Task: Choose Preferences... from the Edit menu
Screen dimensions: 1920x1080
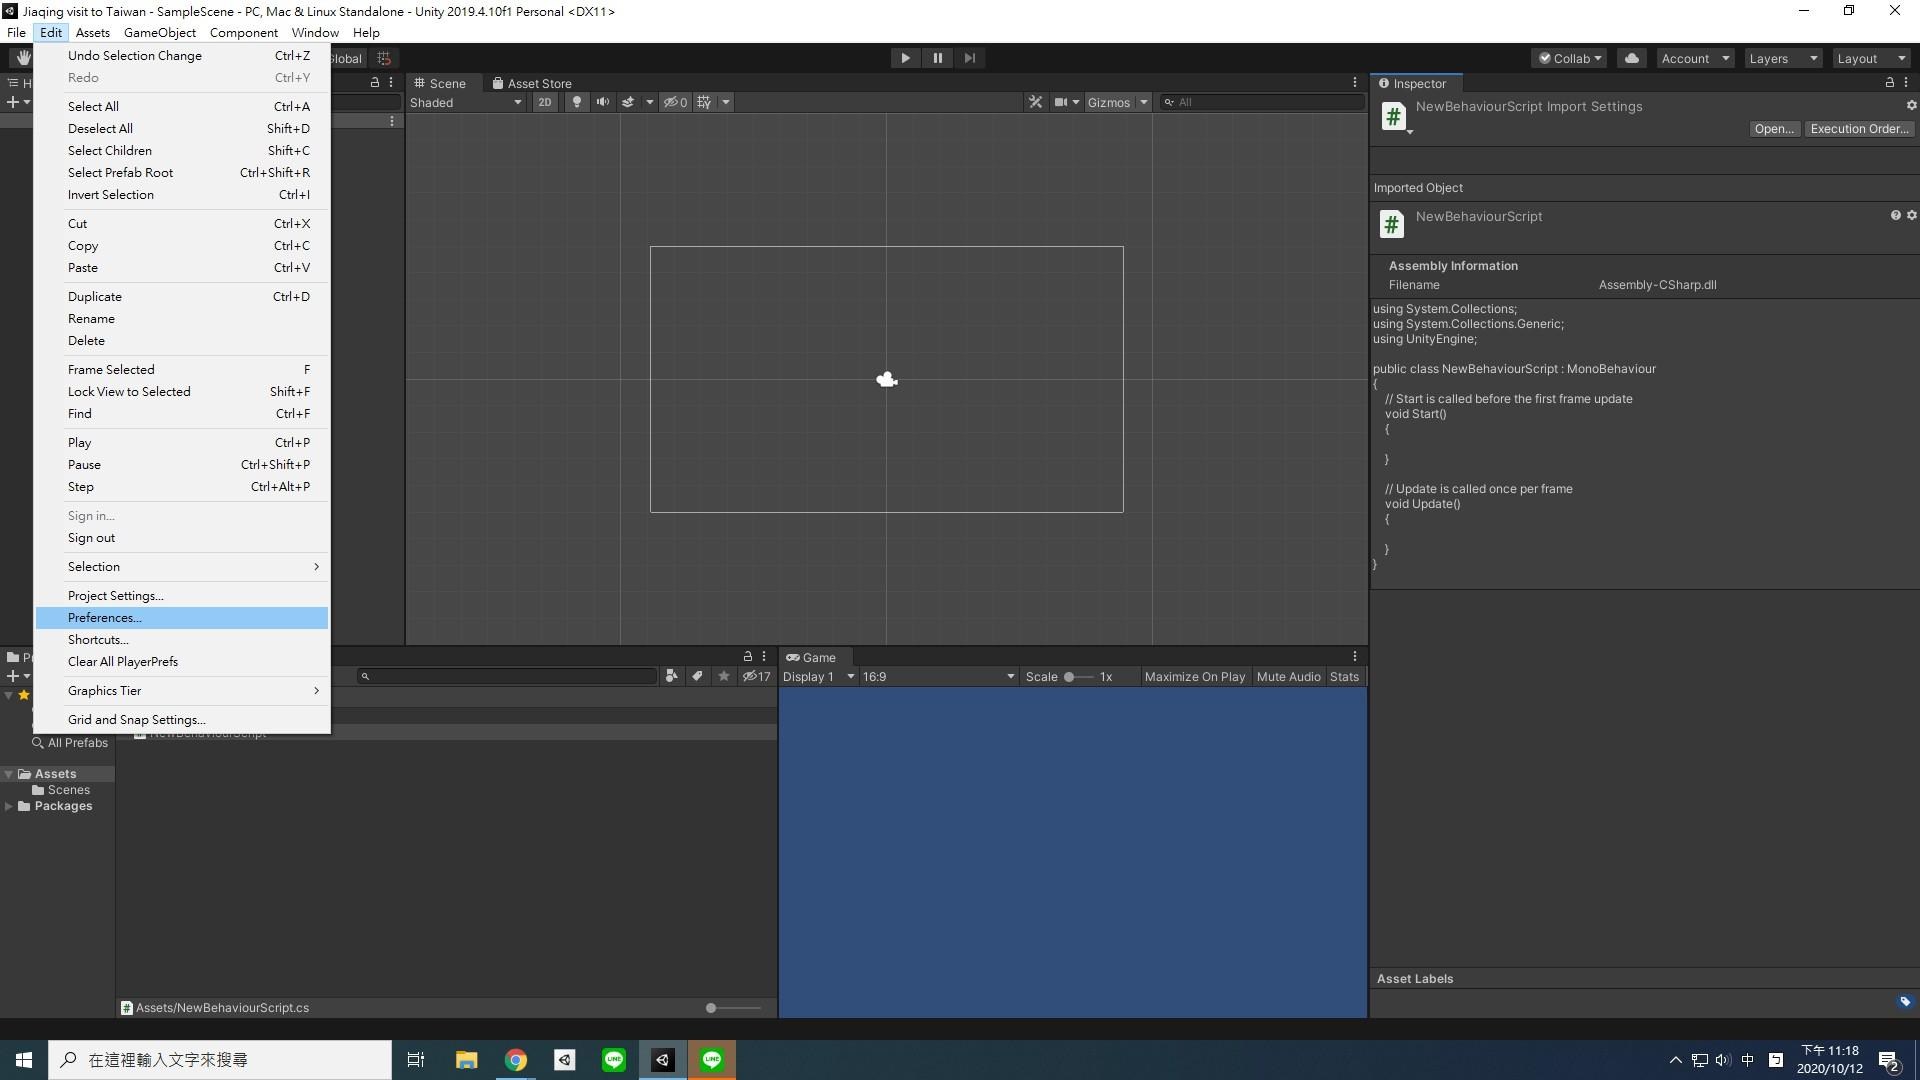Action: 182,618
